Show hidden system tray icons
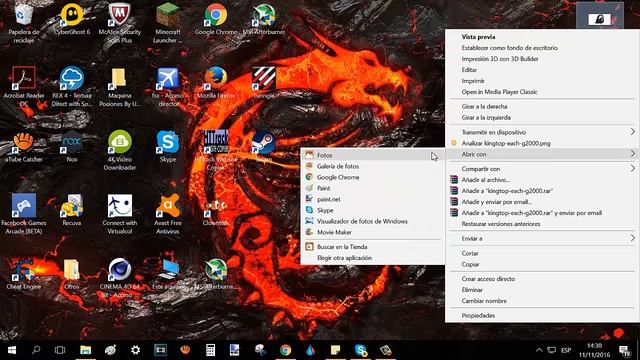The image size is (640, 360). click(x=539, y=350)
